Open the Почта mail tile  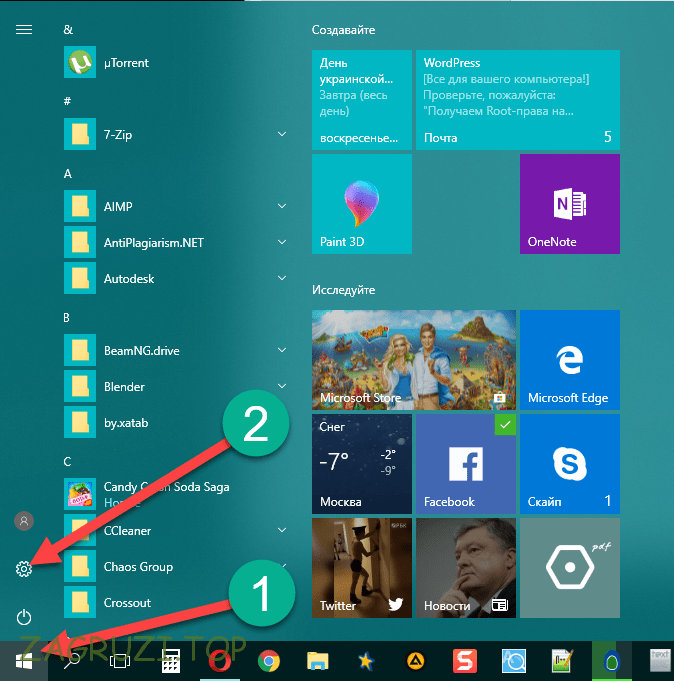(x=518, y=100)
